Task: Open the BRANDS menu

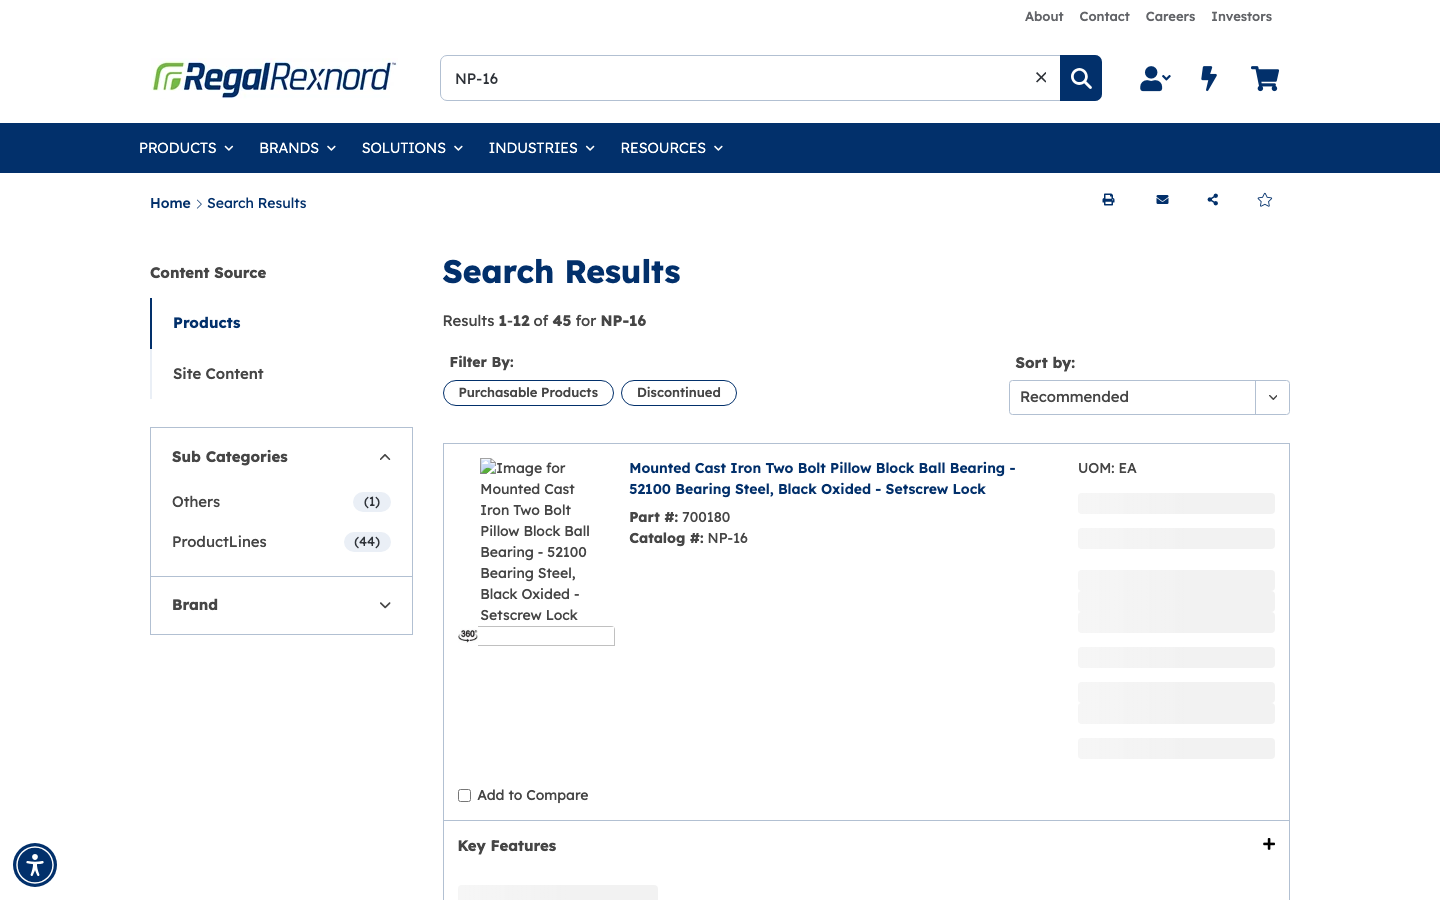Action: pyautogui.click(x=297, y=148)
